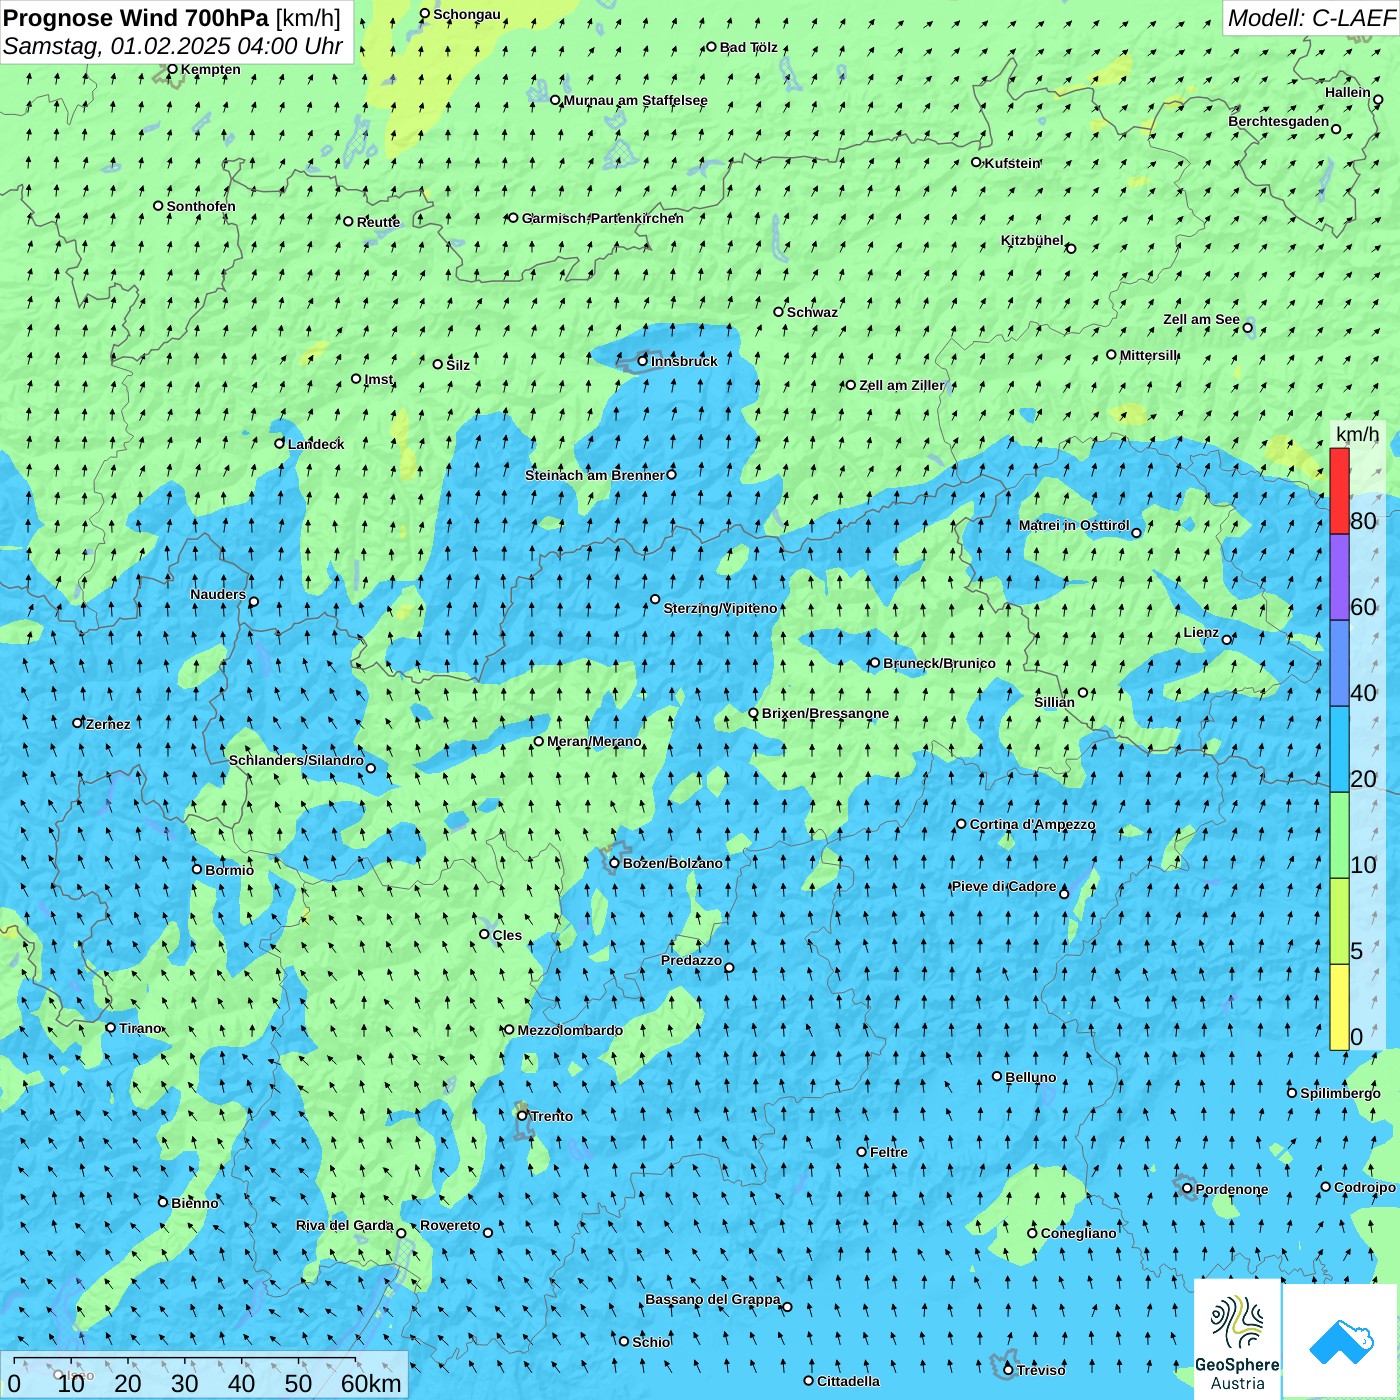Click the 'Sterzing/Vipiteno' label
Image resolution: width=1400 pixels, height=1400 pixels.
click(720, 608)
